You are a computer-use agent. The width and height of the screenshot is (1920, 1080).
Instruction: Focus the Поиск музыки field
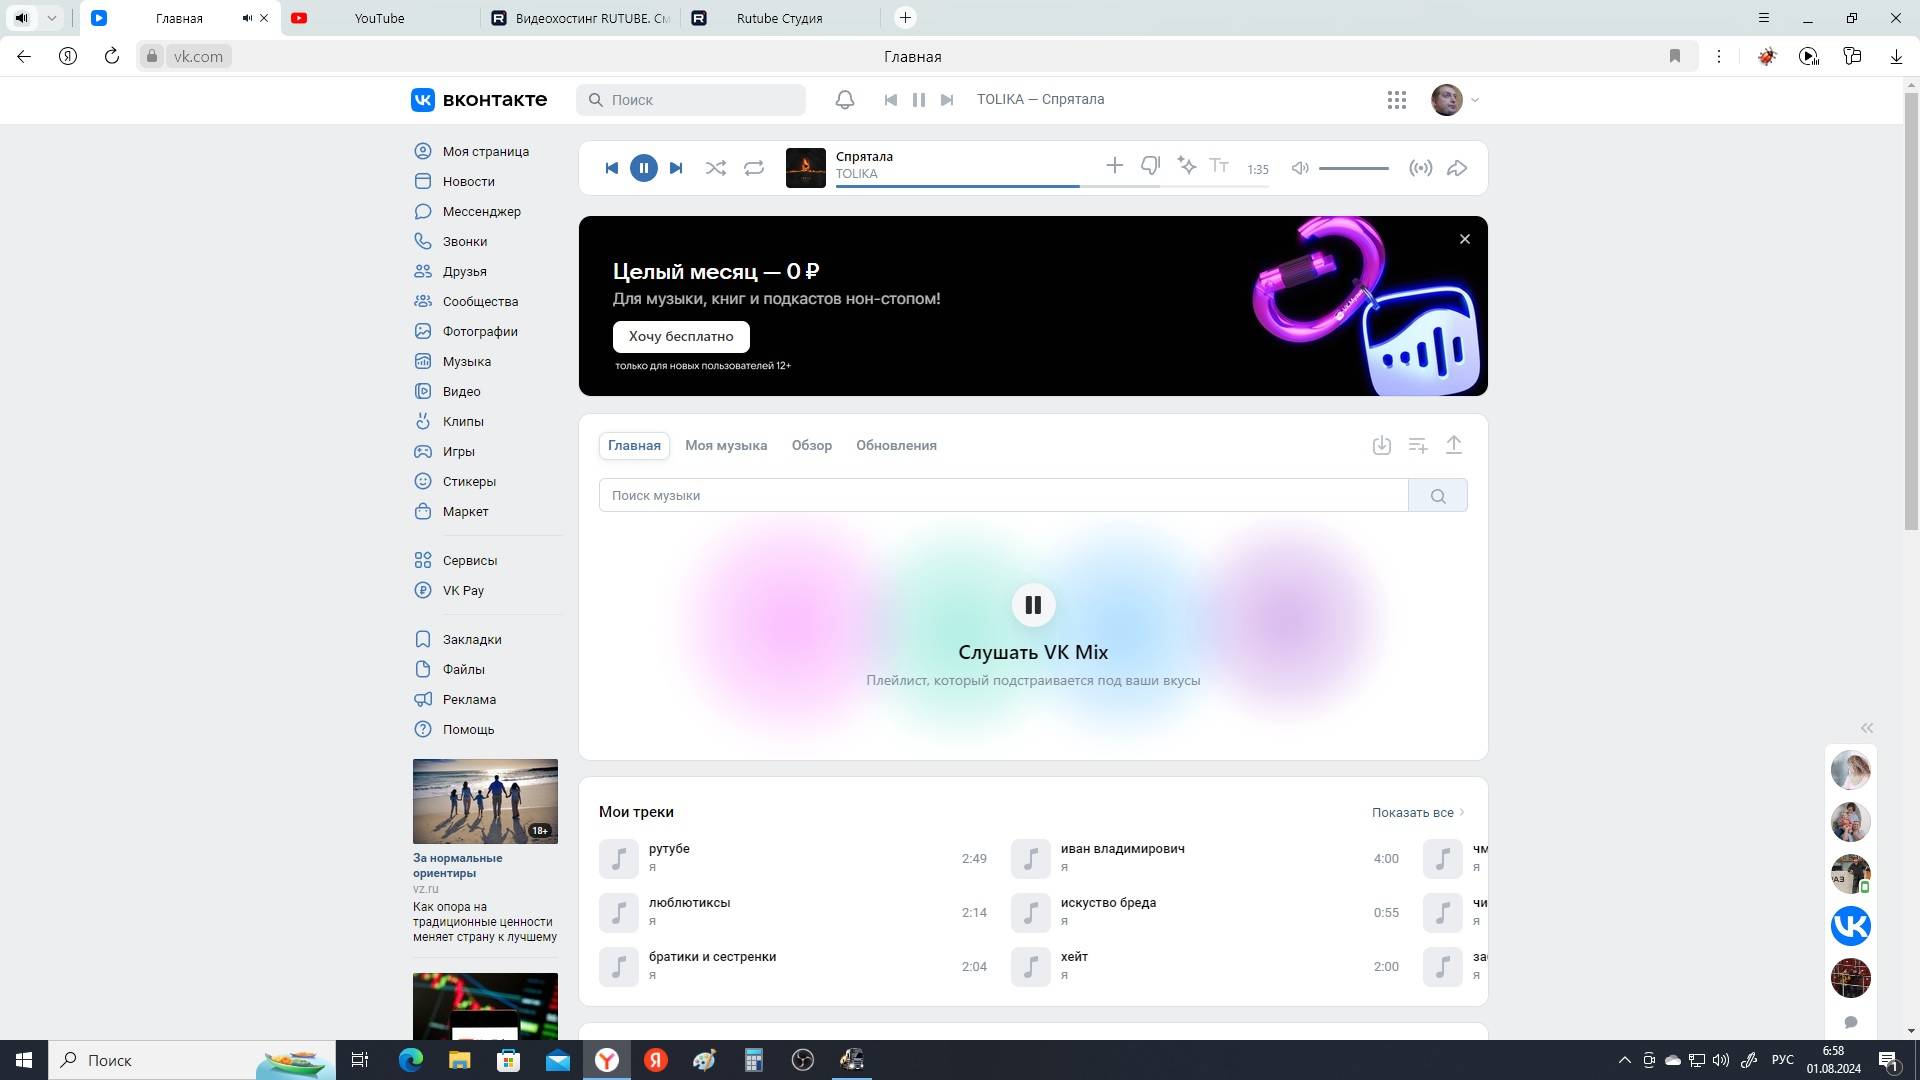pos(1003,495)
